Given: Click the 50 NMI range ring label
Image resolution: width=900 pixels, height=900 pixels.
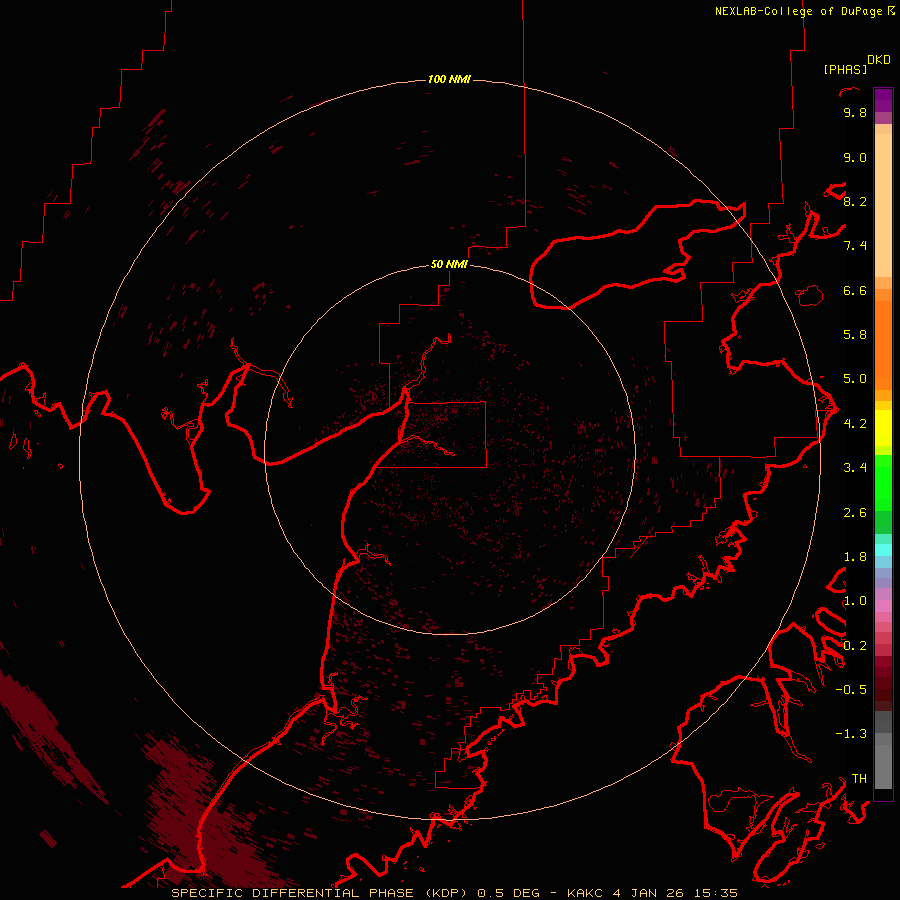Looking at the screenshot, I should 449,264.
